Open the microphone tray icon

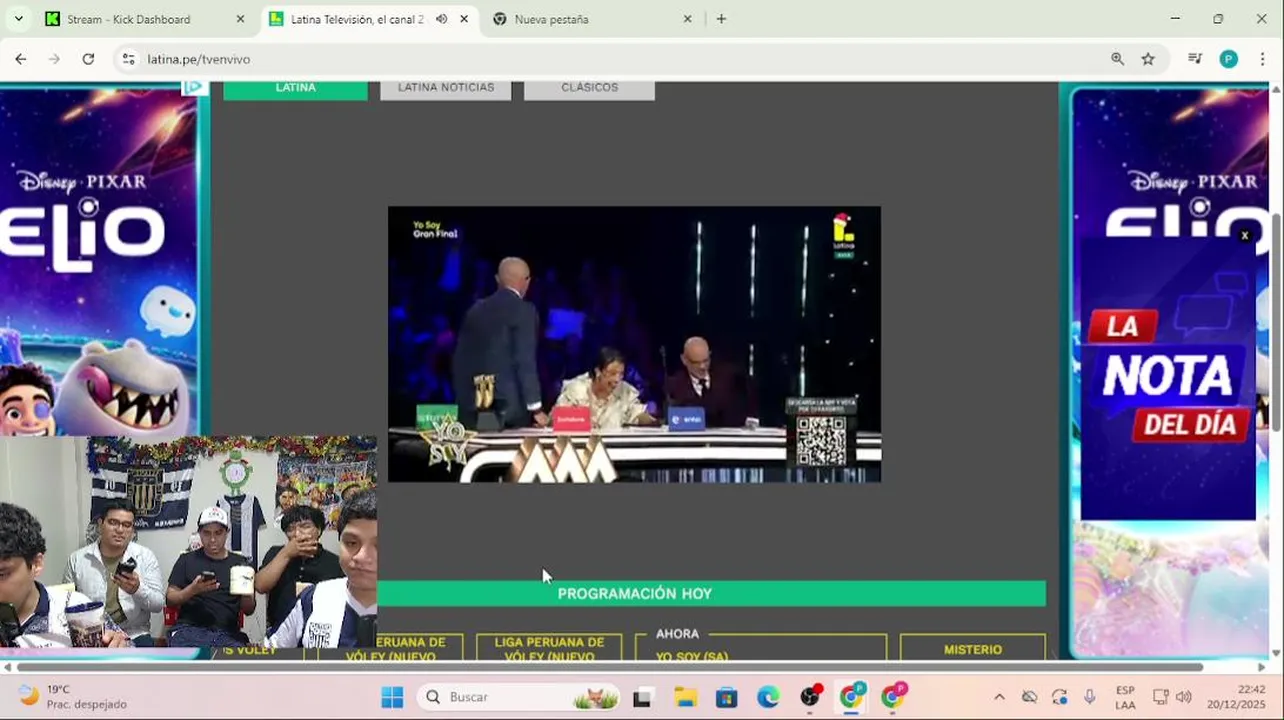click(x=1089, y=697)
